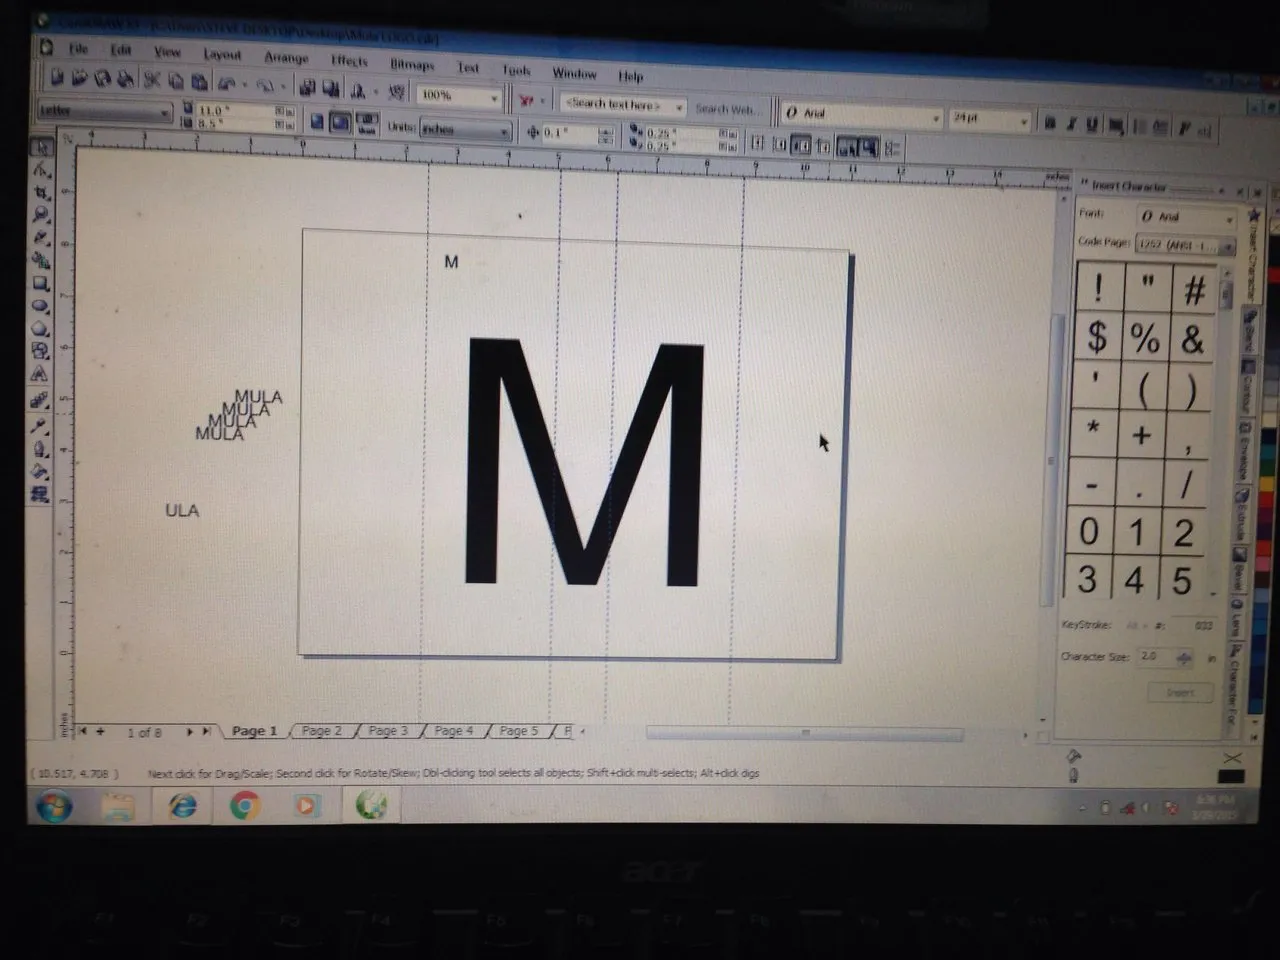
Task: Select the Fill tool
Action: coord(41,471)
